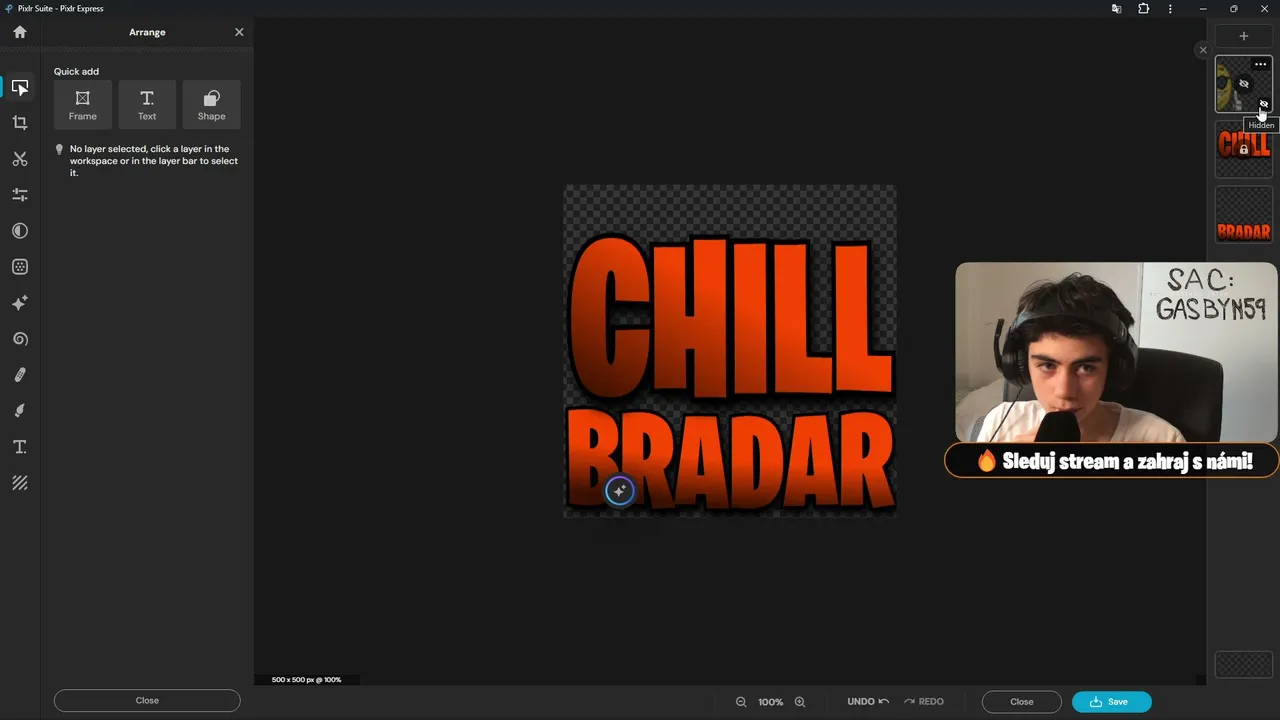The height and width of the screenshot is (720, 1280).
Task: Redo the last undone action
Action: (x=924, y=702)
